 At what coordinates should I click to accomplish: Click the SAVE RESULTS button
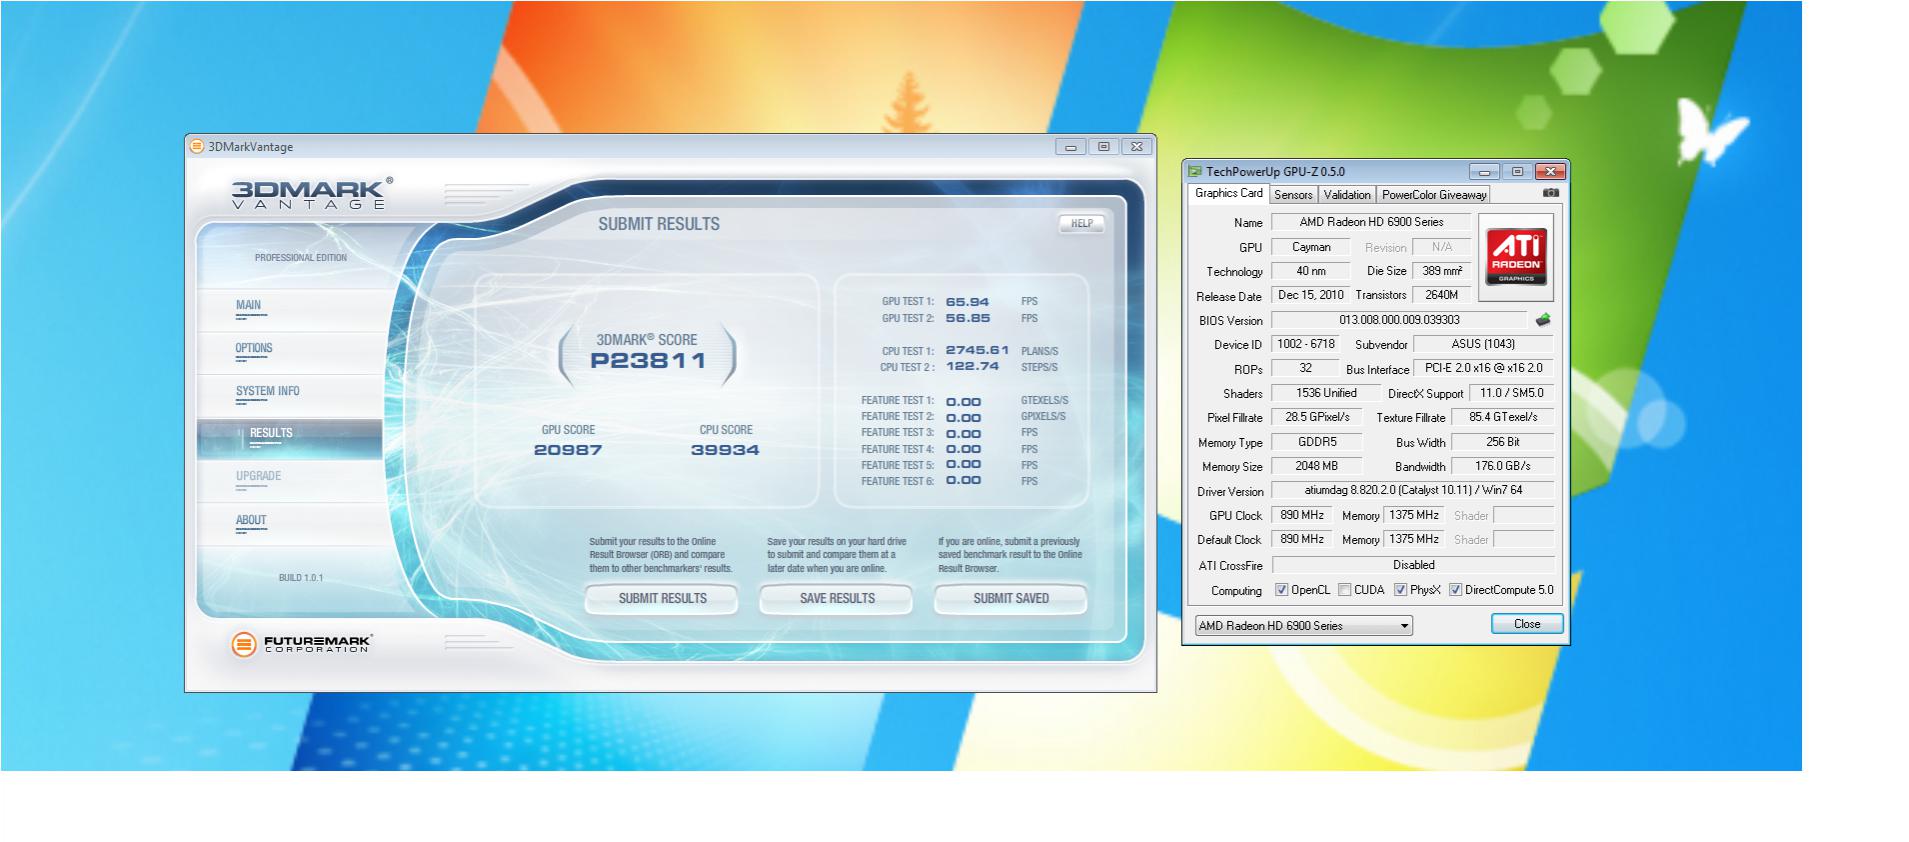click(837, 599)
